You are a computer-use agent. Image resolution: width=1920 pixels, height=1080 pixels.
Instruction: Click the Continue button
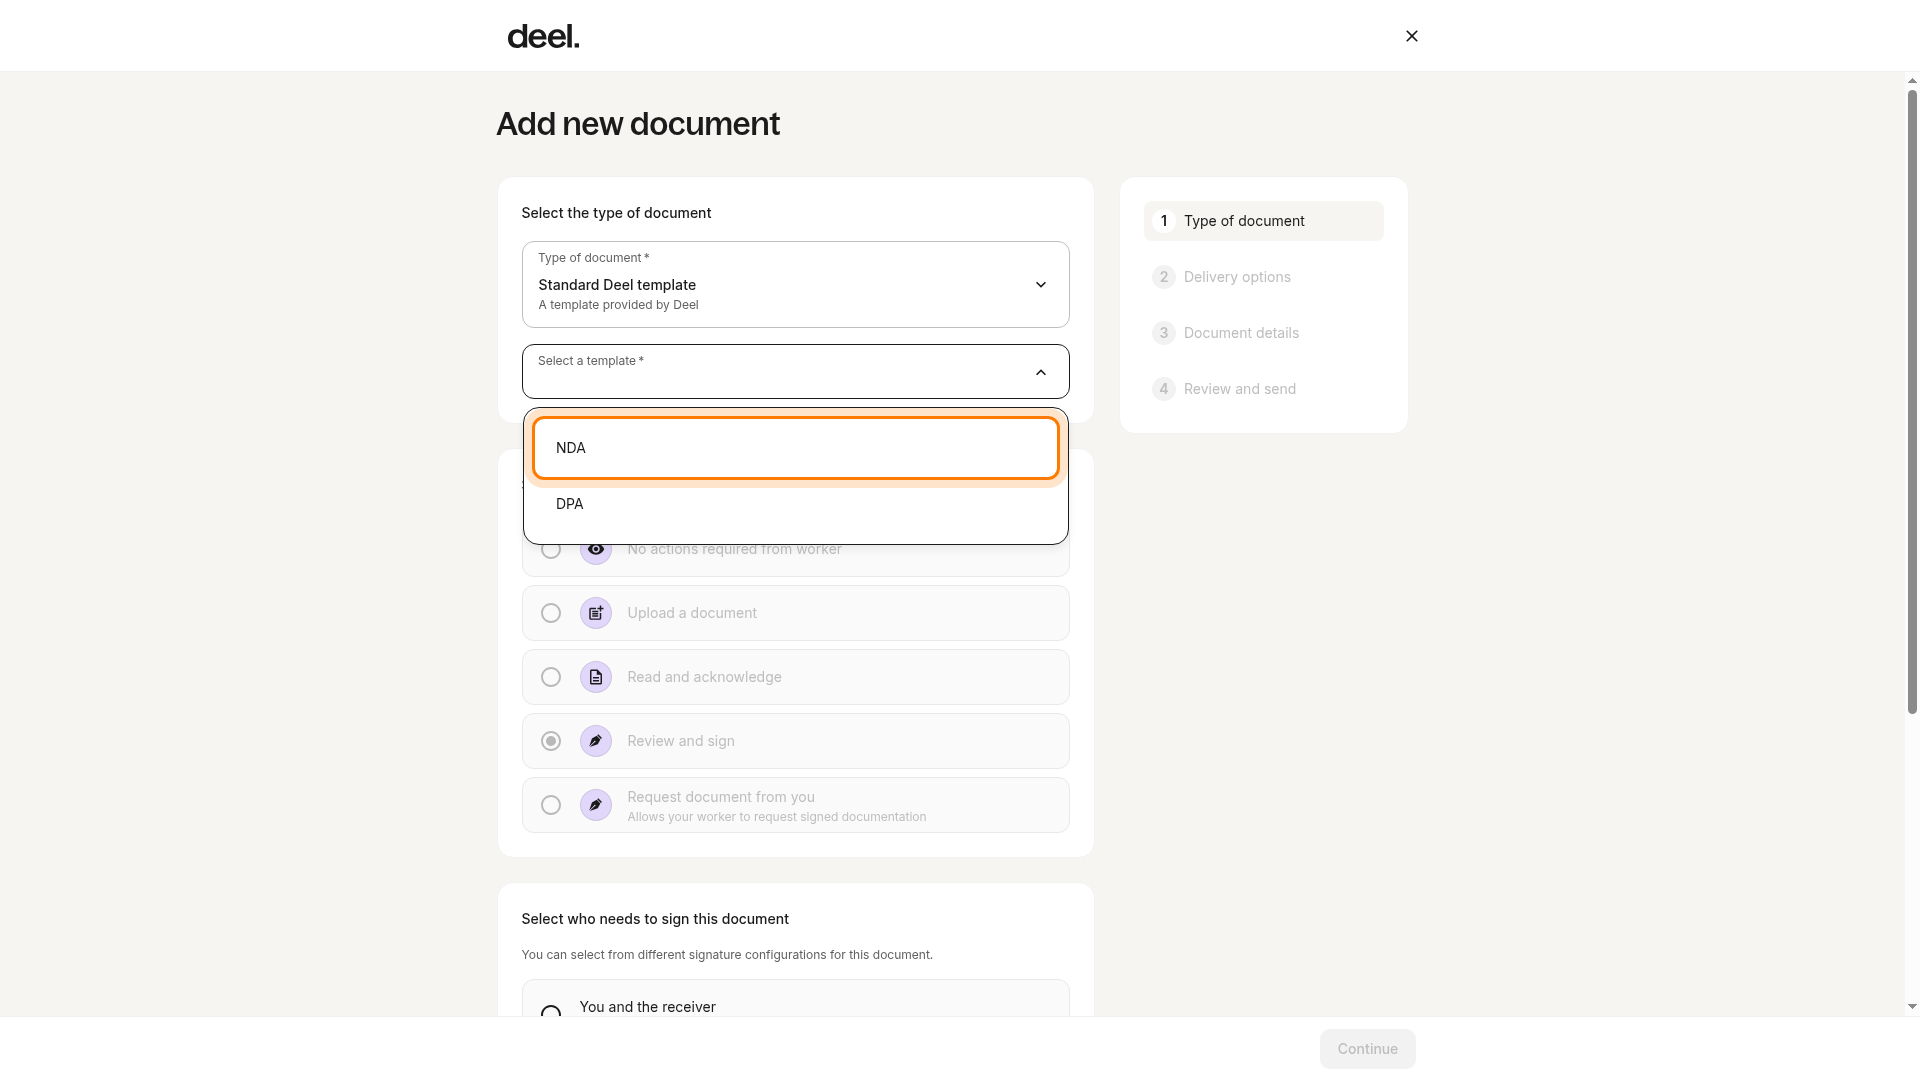(x=1367, y=1049)
